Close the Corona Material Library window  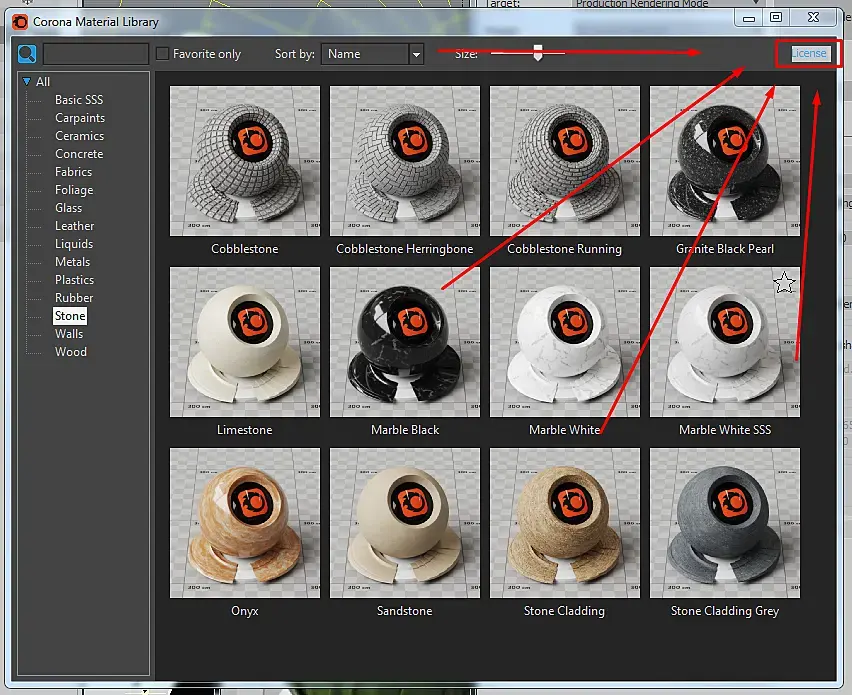pos(813,17)
